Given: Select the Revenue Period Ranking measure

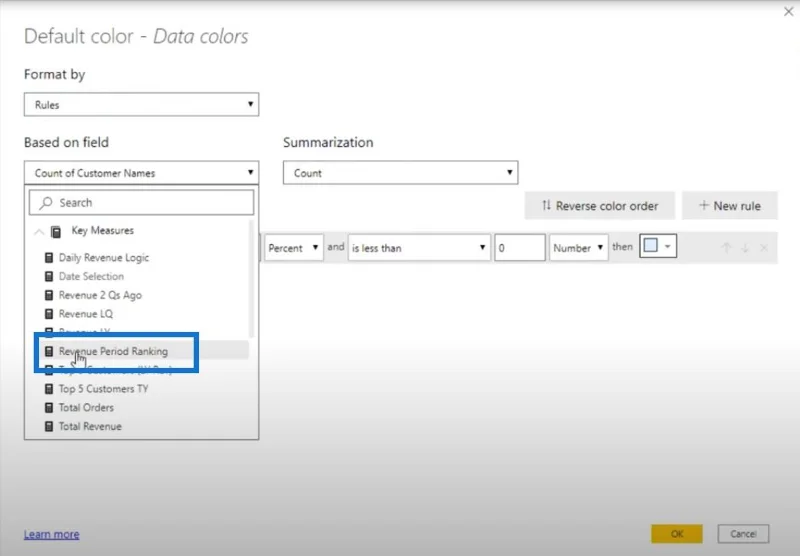Looking at the screenshot, I should [x=113, y=351].
